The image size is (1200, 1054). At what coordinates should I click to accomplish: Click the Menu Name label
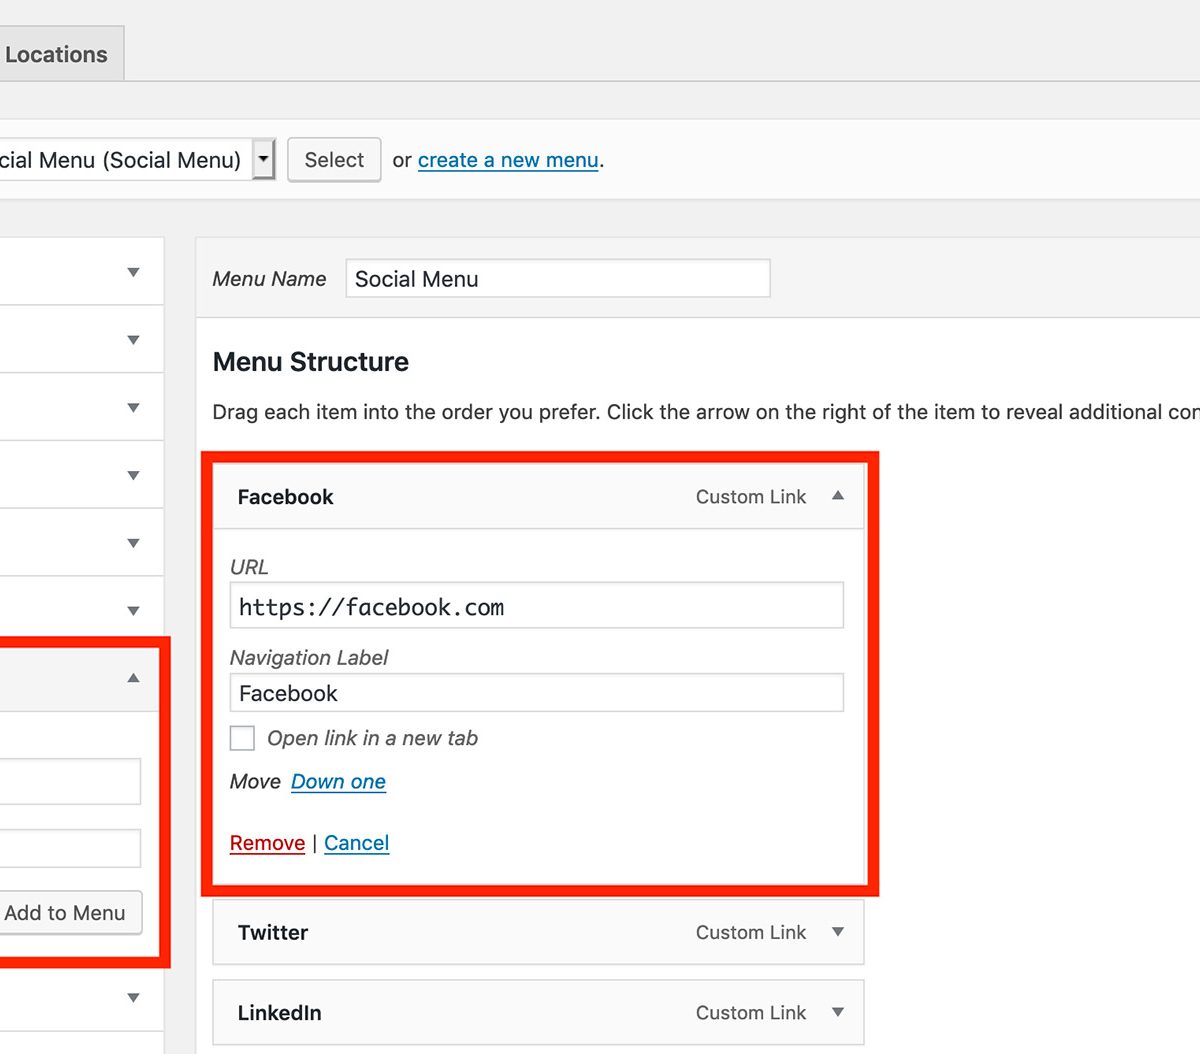[269, 279]
